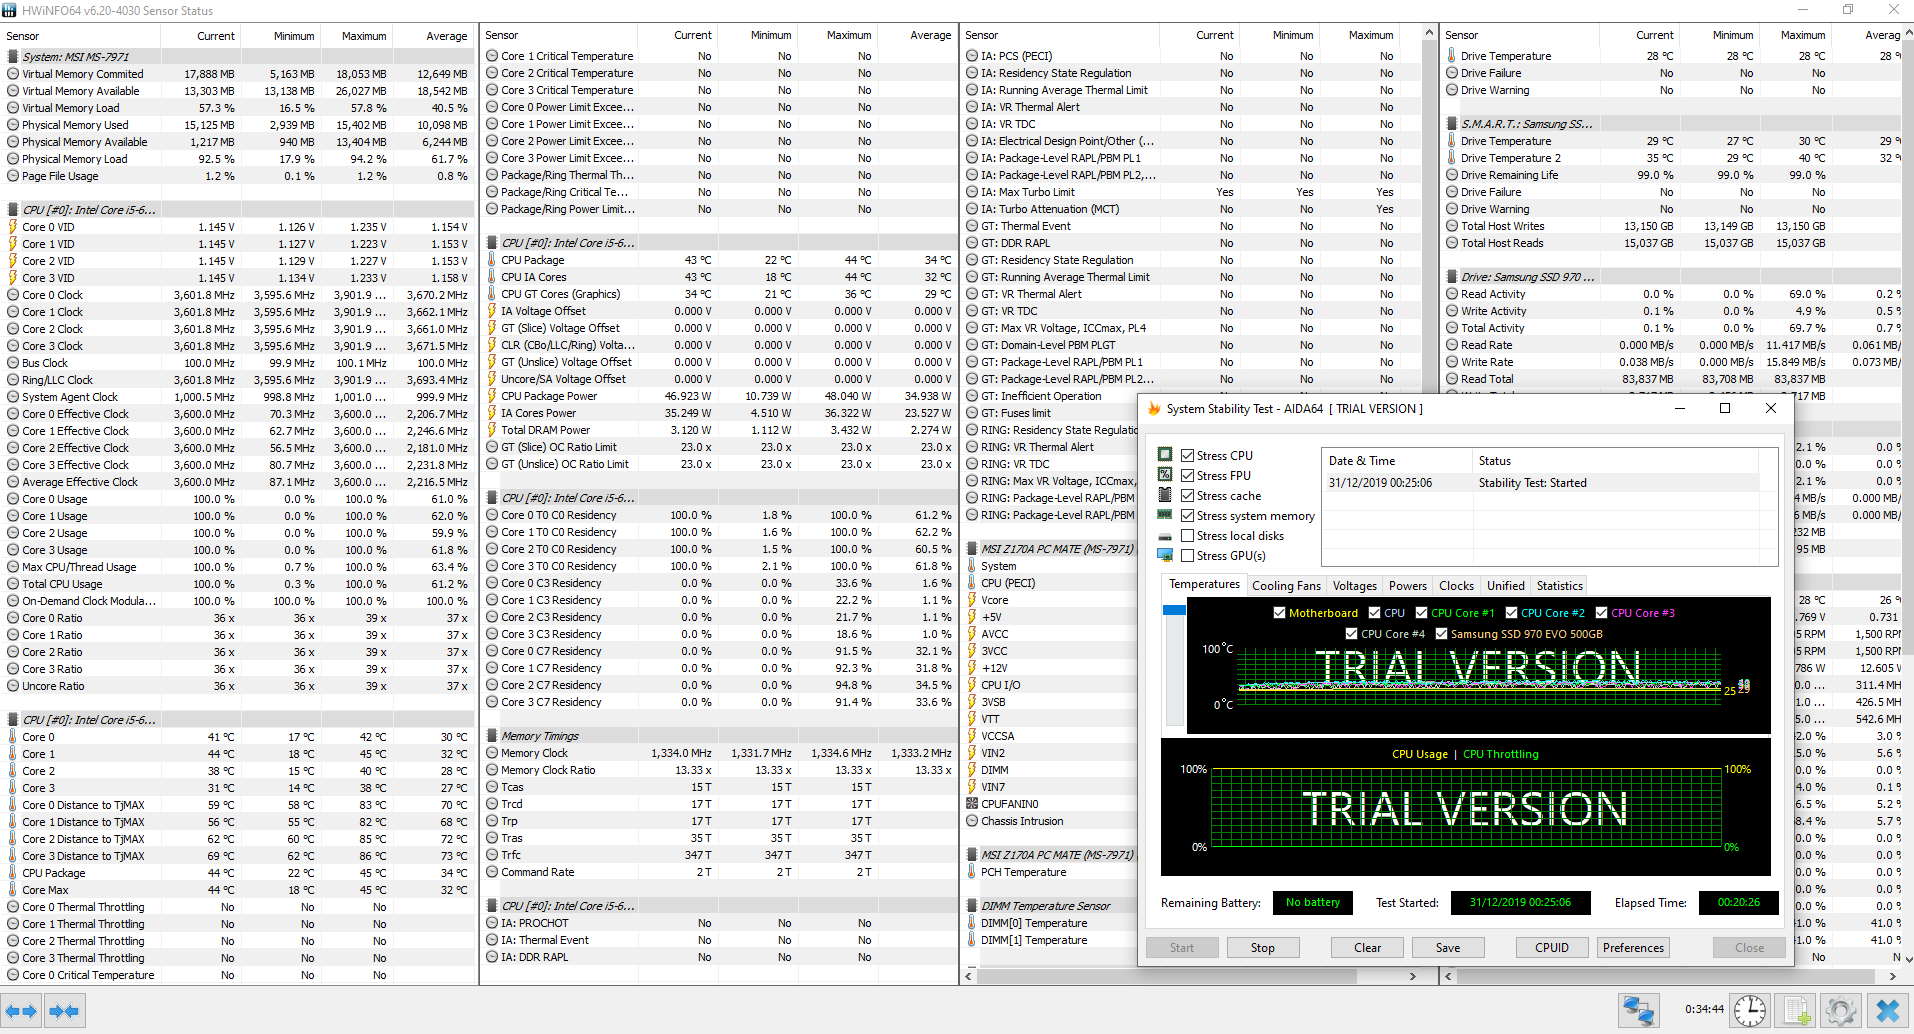Open the Voltages tab
This screenshot has width=1914, height=1034.
click(x=1354, y=586)
